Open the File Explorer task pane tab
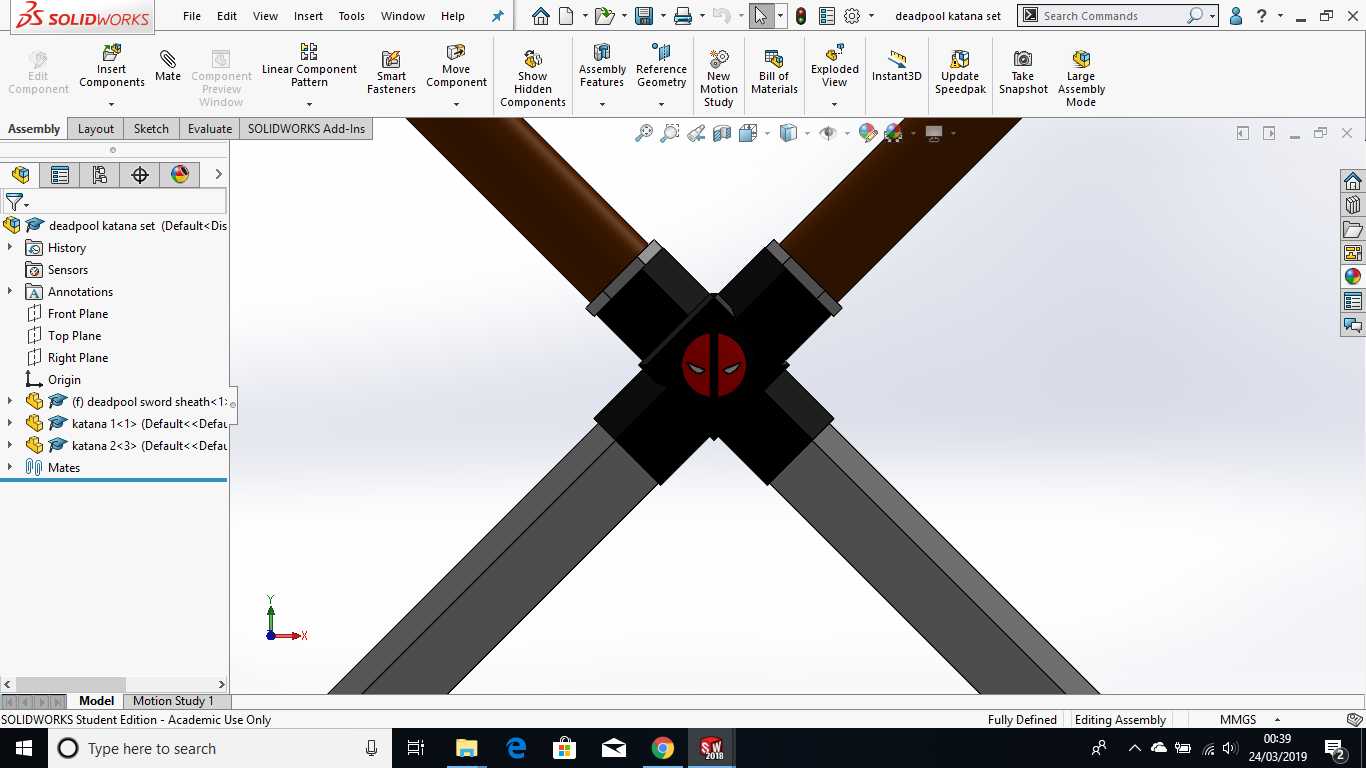1366x768 pixels. [1353, 229]
